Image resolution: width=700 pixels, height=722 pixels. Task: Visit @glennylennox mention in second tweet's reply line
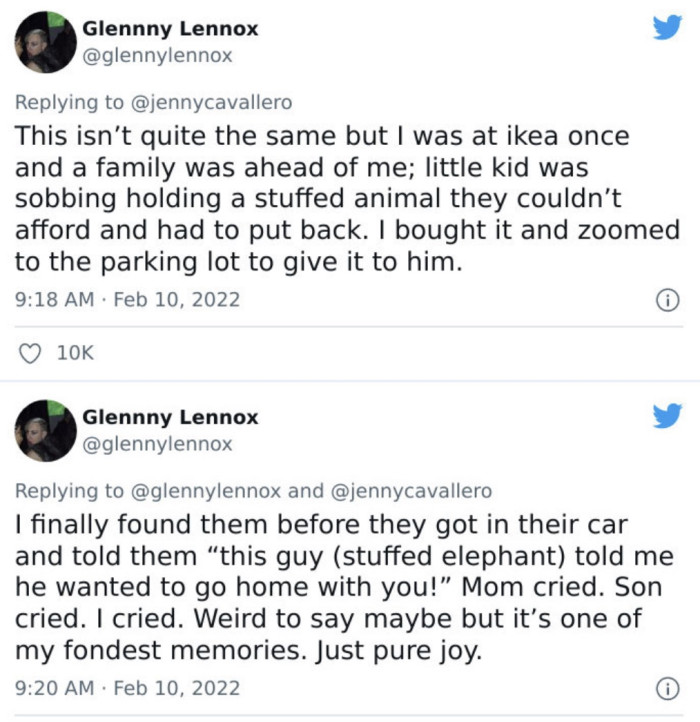[207, 490]
